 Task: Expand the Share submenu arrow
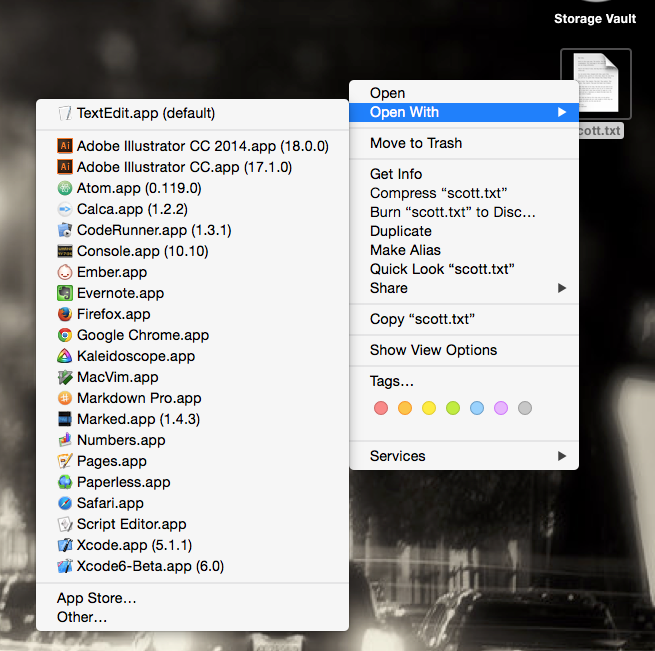point(562,288)
